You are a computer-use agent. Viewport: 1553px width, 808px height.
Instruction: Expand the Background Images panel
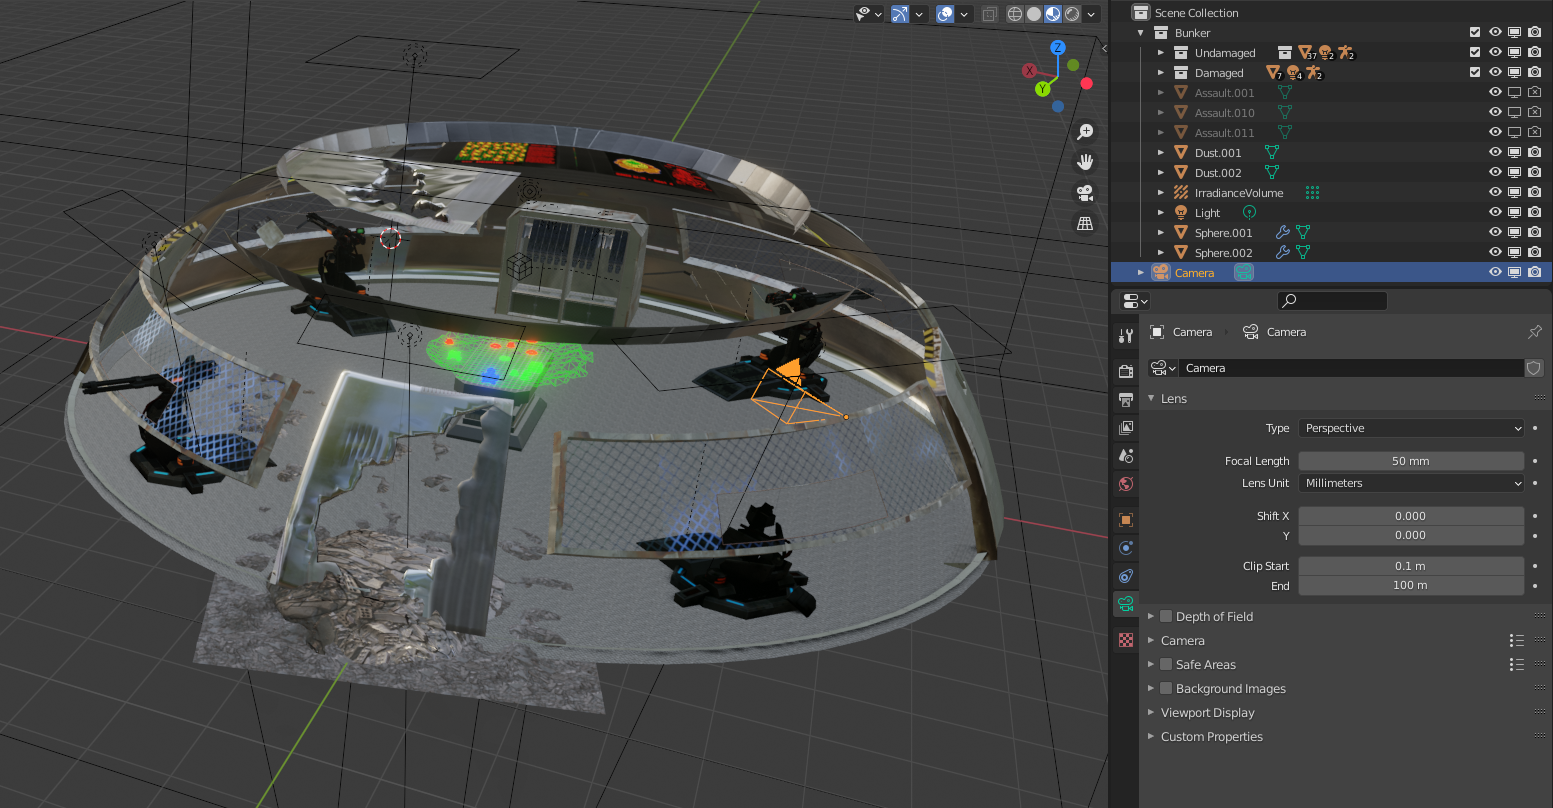coord(1230,689)
